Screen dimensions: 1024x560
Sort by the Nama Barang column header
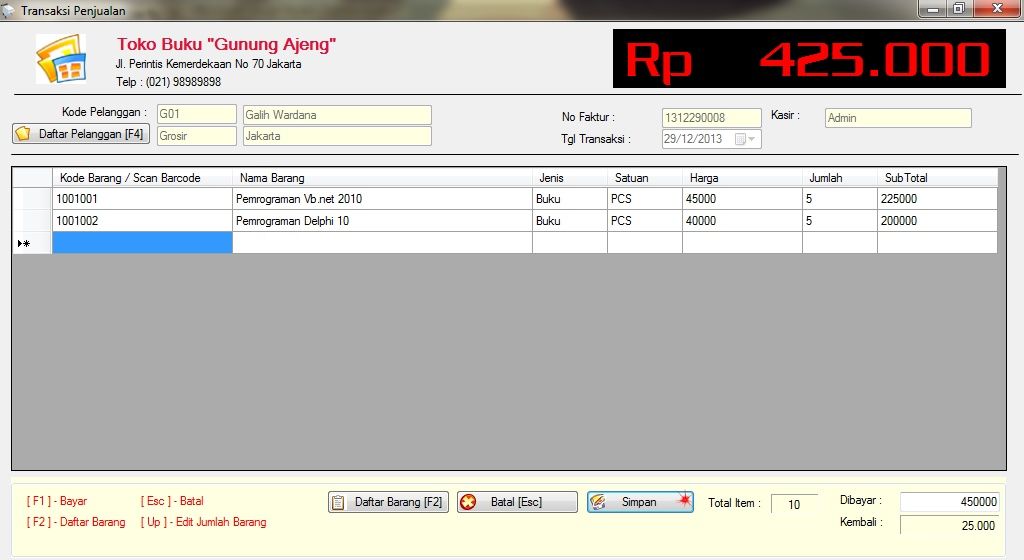pyautogui.click(x=382, y=178)
